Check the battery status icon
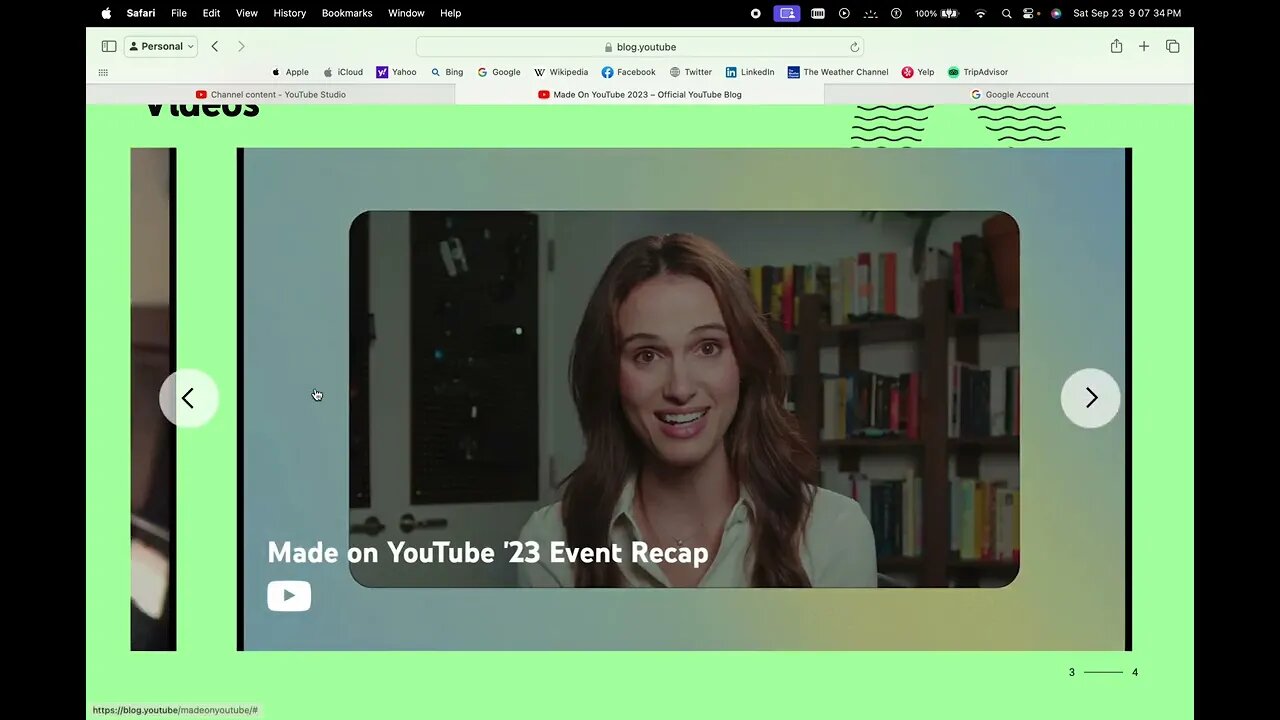1280x720 pixels. point(936,13)
